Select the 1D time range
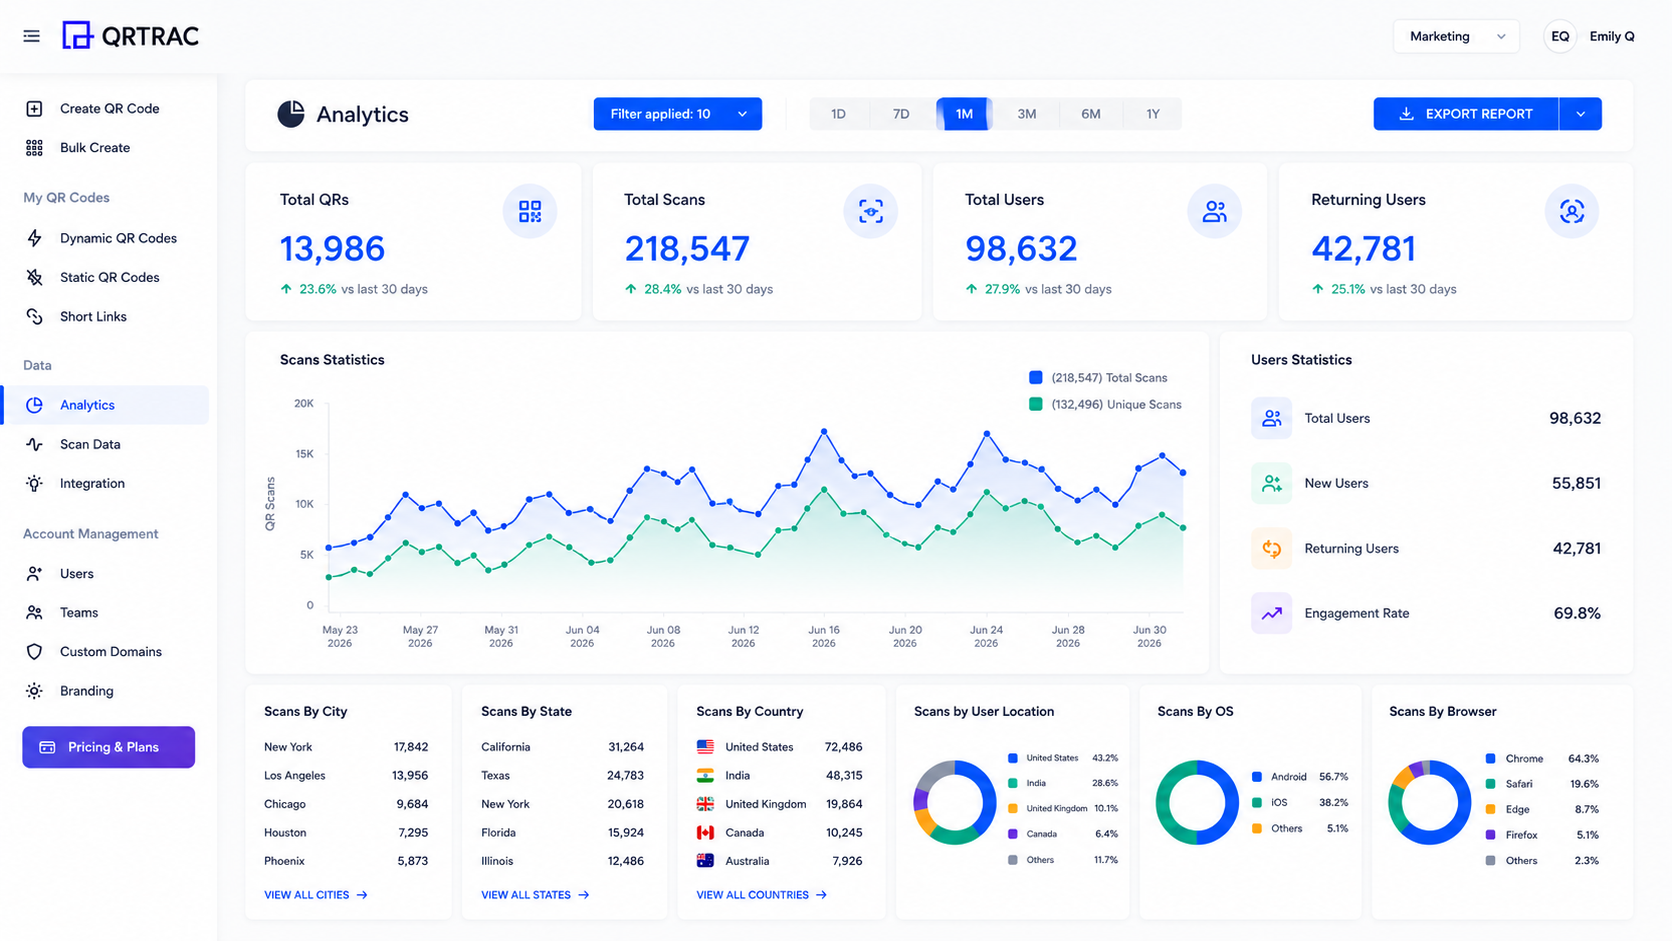The height and width of the screenshot is (941, 1672). [838, 114]
